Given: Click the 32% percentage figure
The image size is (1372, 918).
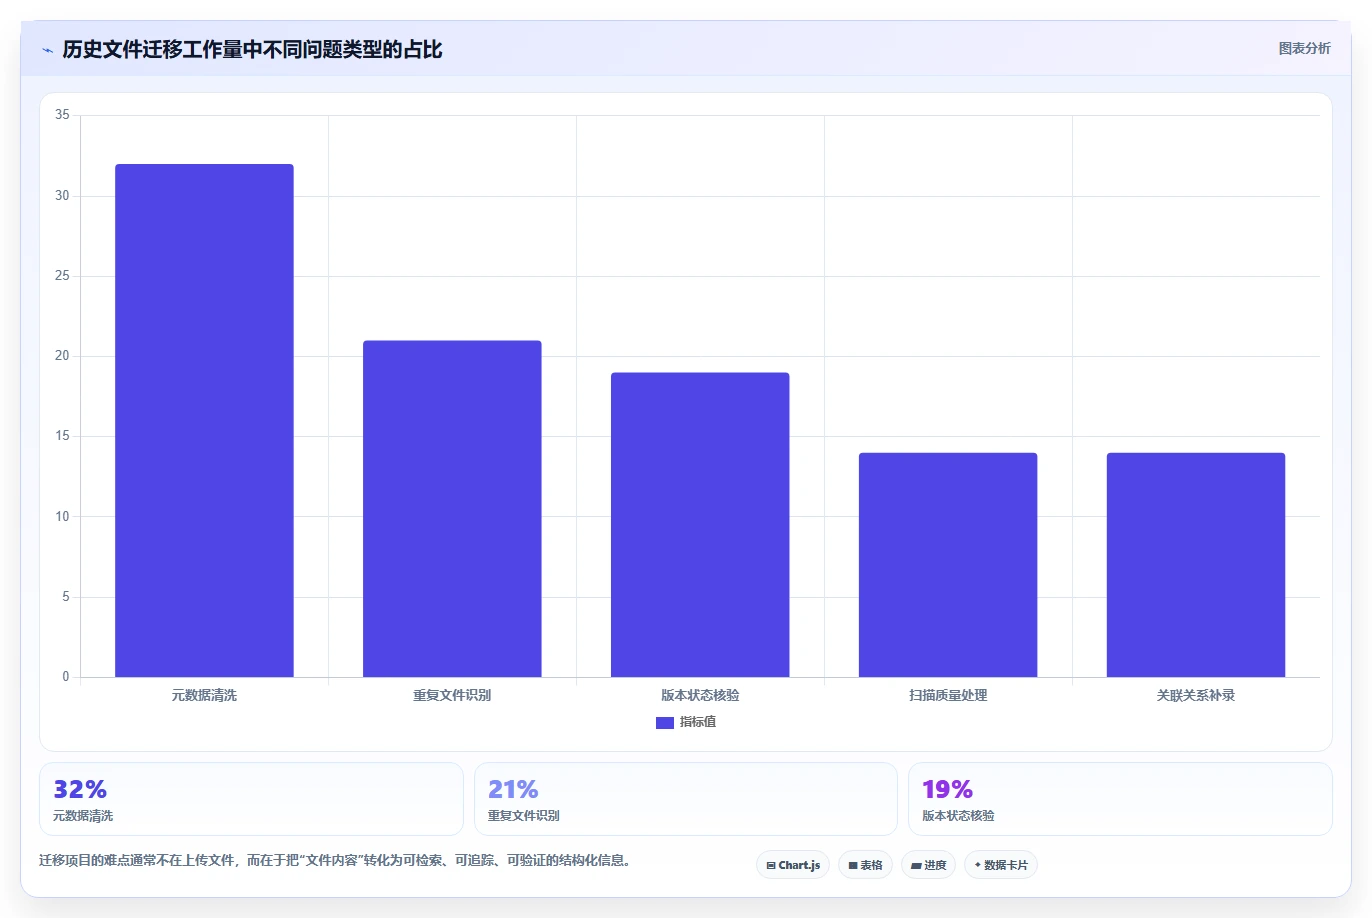Looking at the screenshot, I should tap(80, 789).
